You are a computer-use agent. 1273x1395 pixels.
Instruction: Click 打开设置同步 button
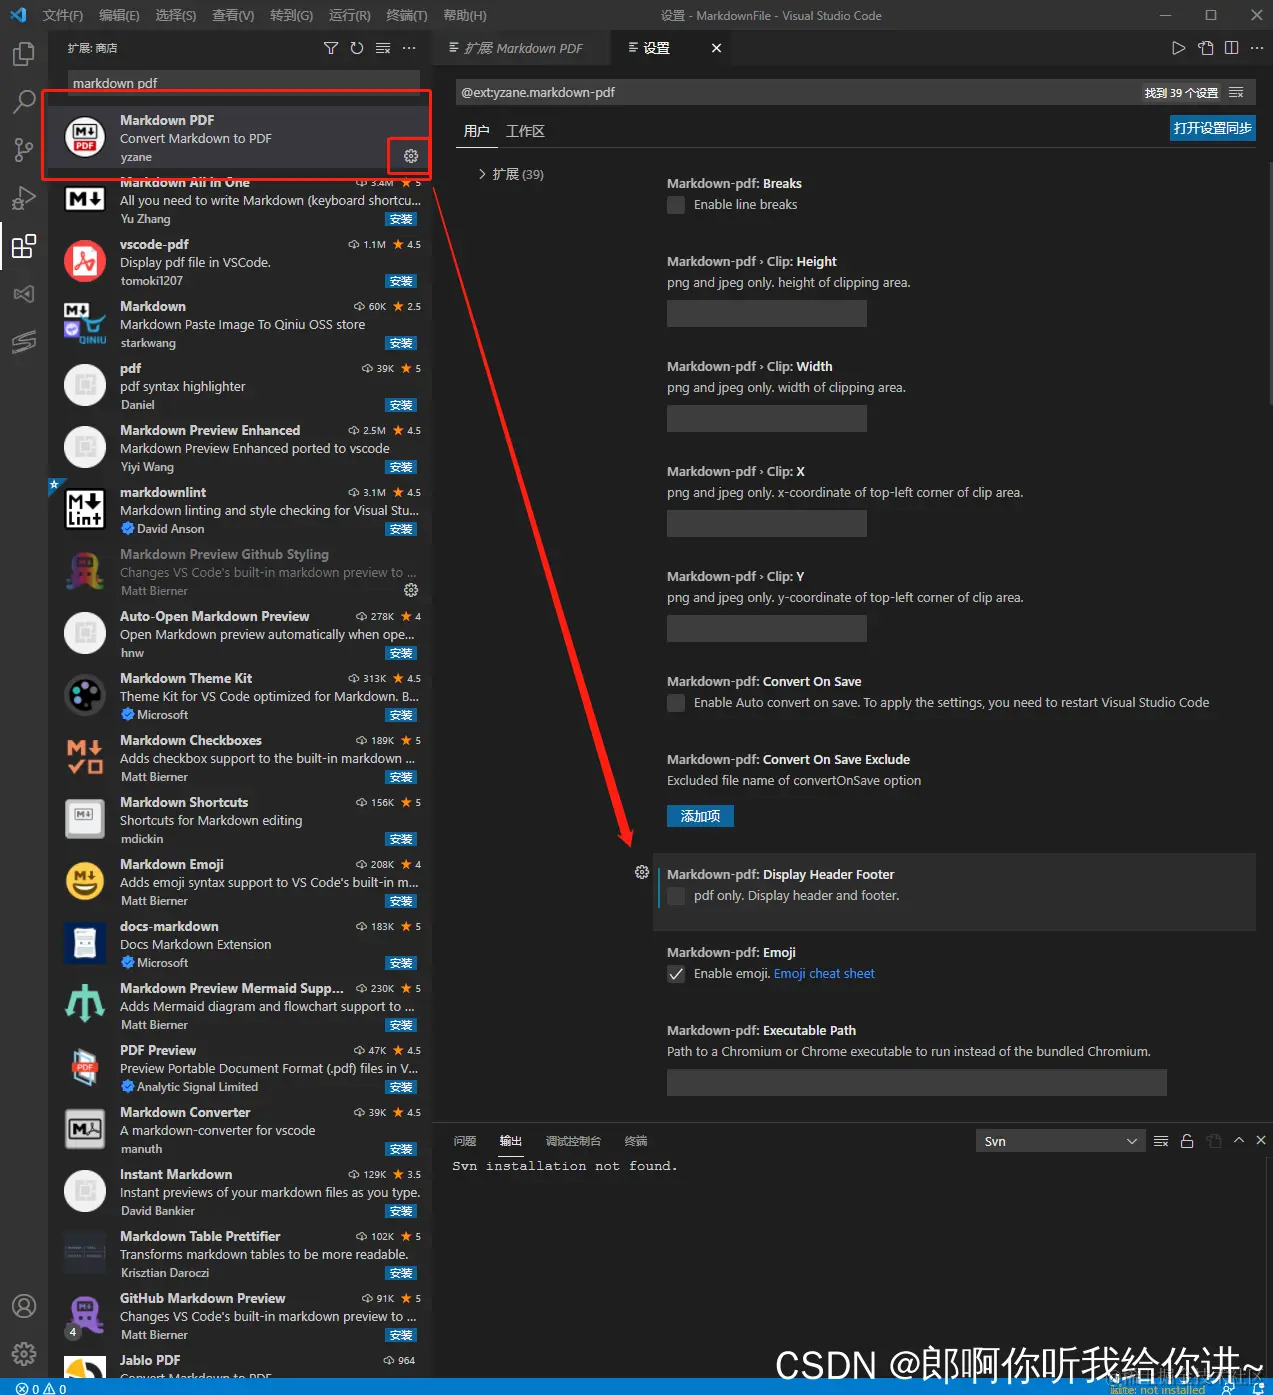coord(1212,128)
